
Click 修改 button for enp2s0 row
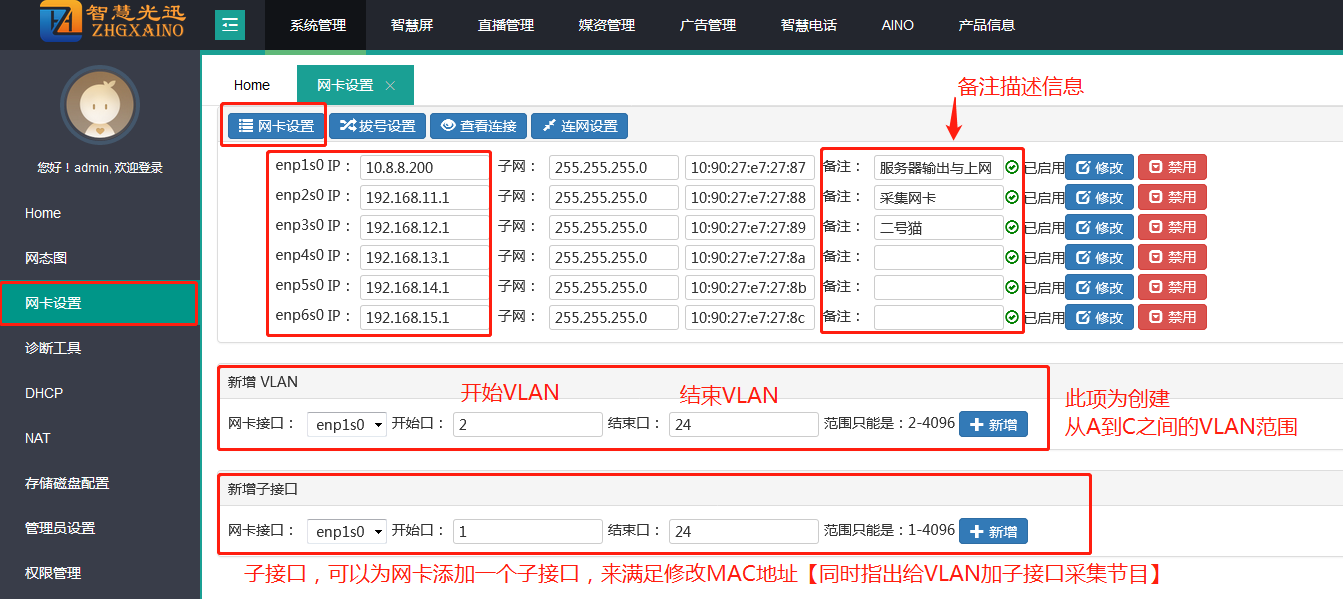coord(1099,198)
